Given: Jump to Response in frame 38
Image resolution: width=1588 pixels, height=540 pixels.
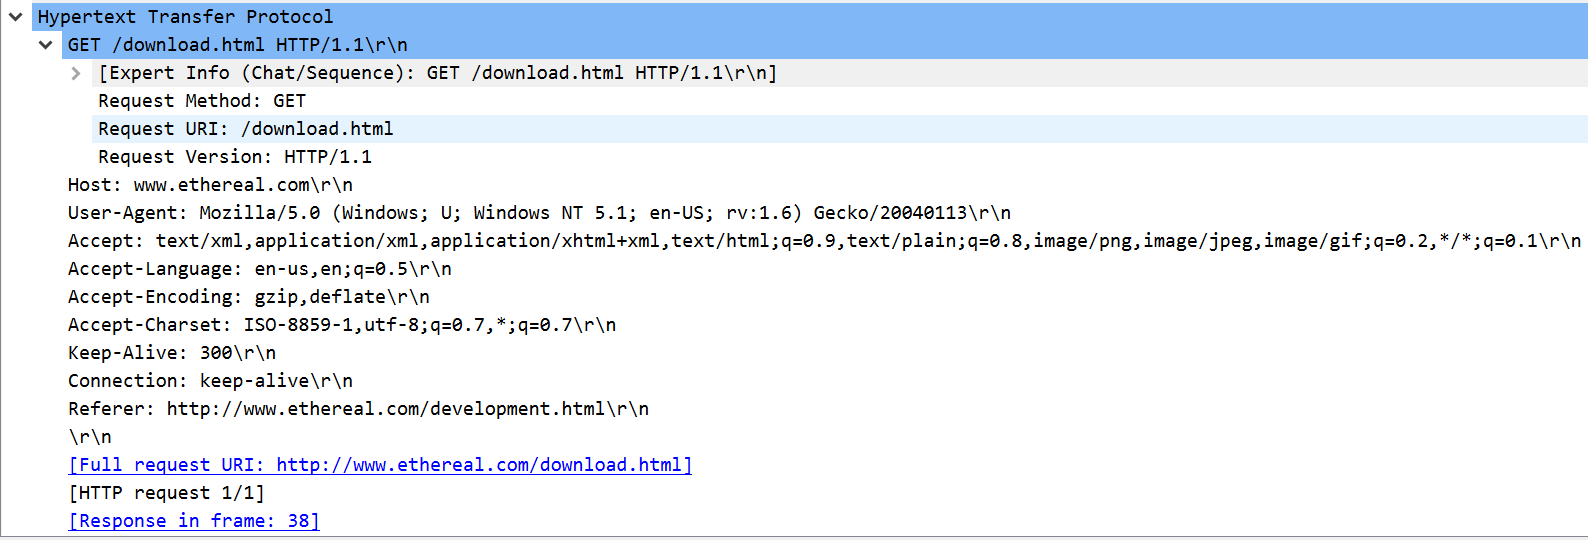Looking at the screenshot, I should [194, 521].
